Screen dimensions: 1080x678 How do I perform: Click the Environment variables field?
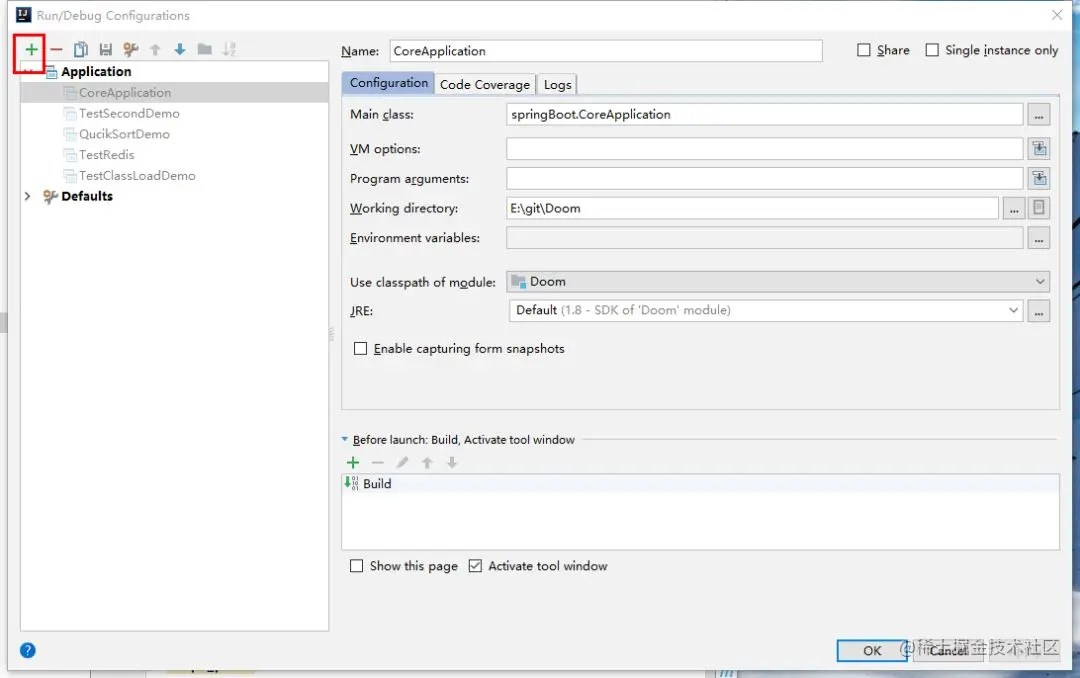[765, 238]
